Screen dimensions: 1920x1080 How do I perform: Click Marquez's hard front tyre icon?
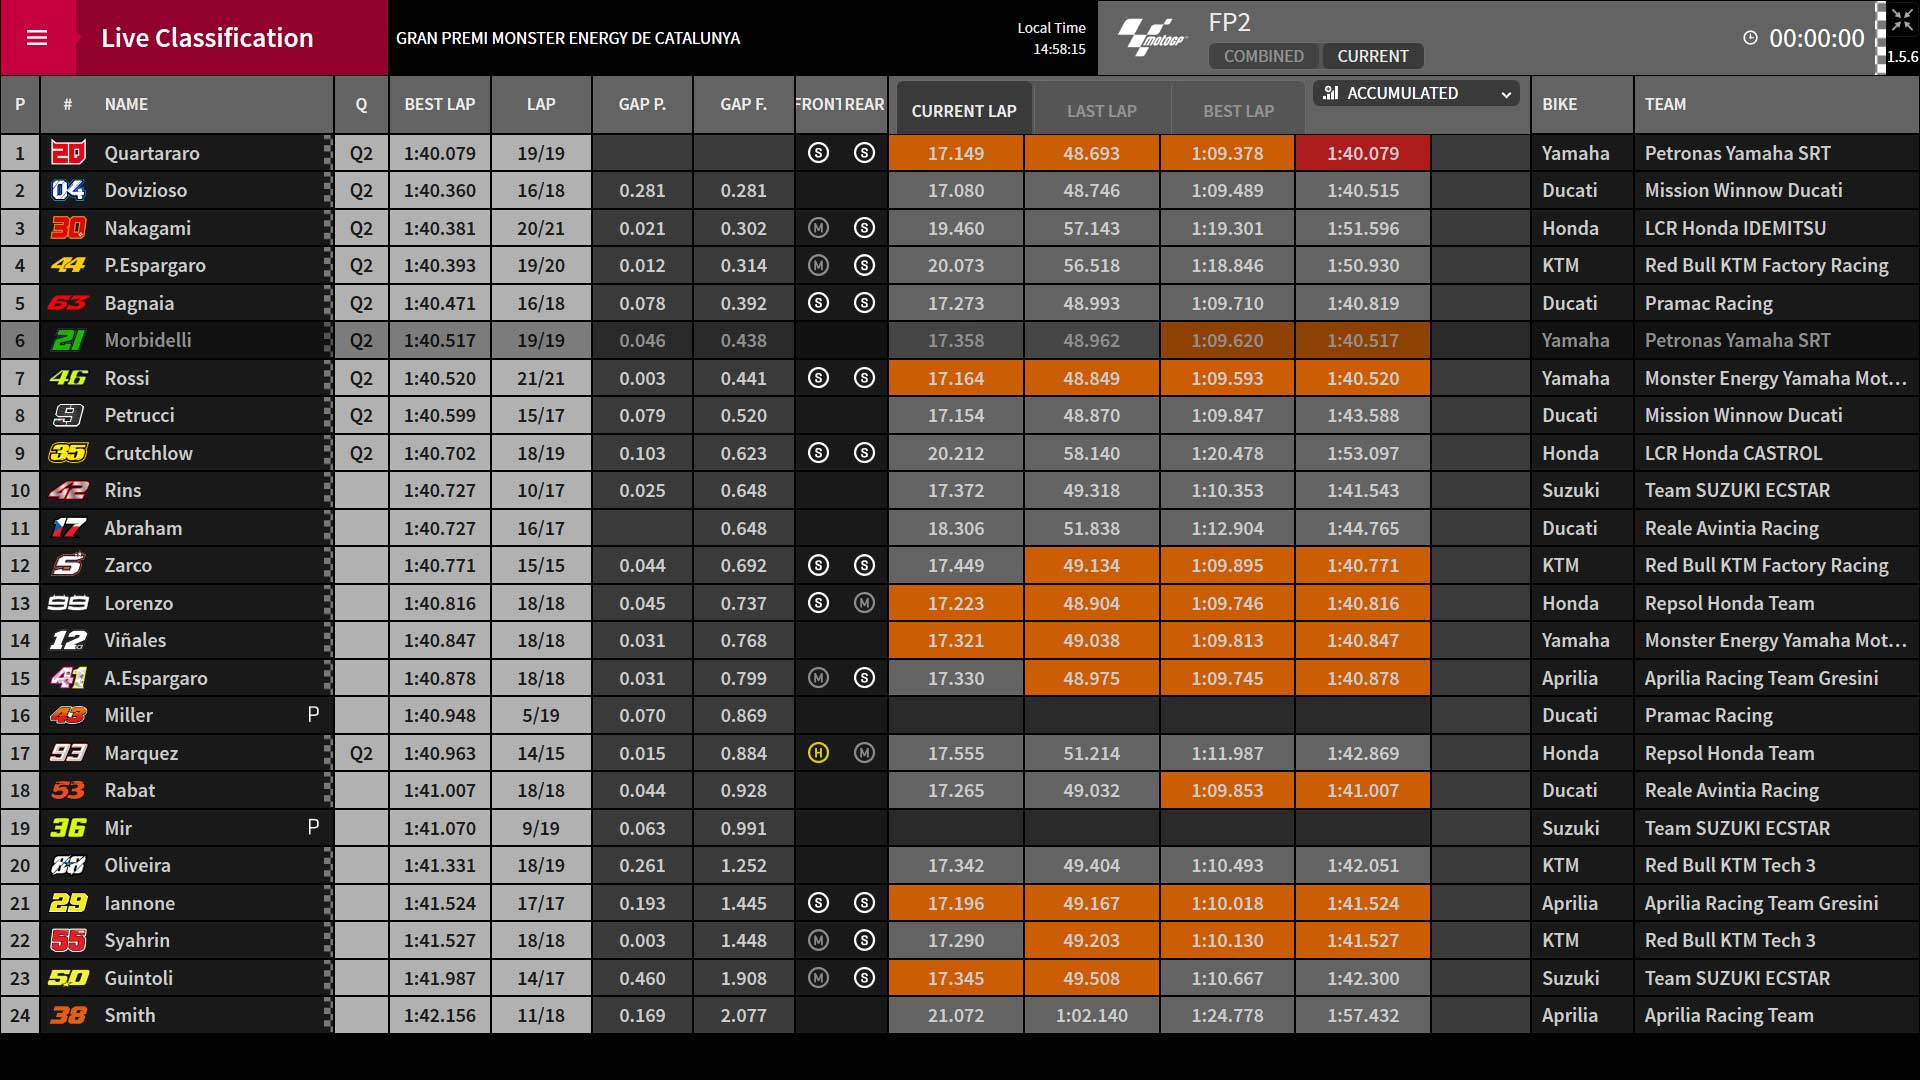pos(818,753)
